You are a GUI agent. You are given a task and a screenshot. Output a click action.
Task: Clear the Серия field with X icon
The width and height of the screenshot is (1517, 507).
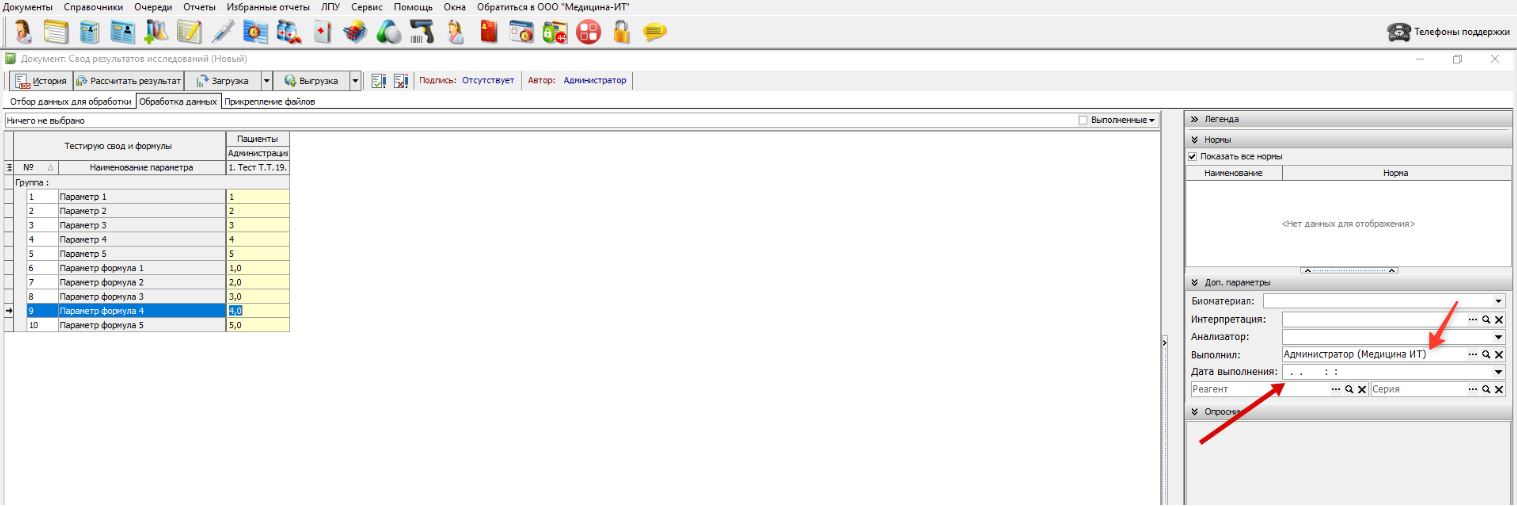[1499, 389]
